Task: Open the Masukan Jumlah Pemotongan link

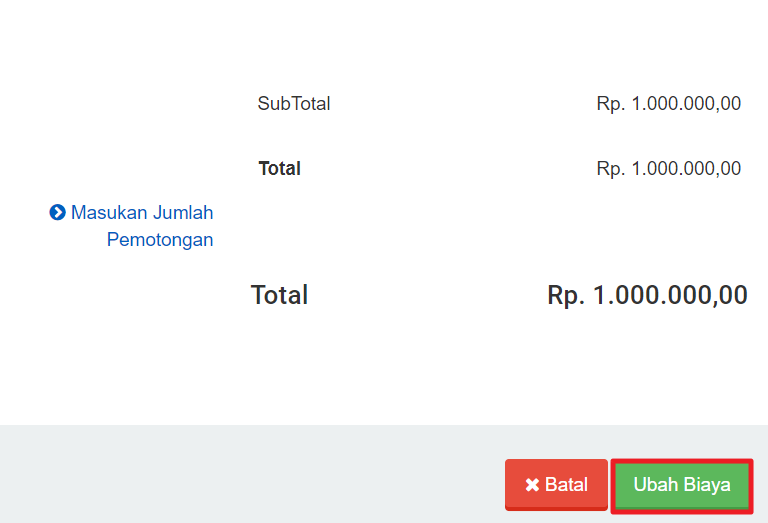Action: click(x=131, y=226)
